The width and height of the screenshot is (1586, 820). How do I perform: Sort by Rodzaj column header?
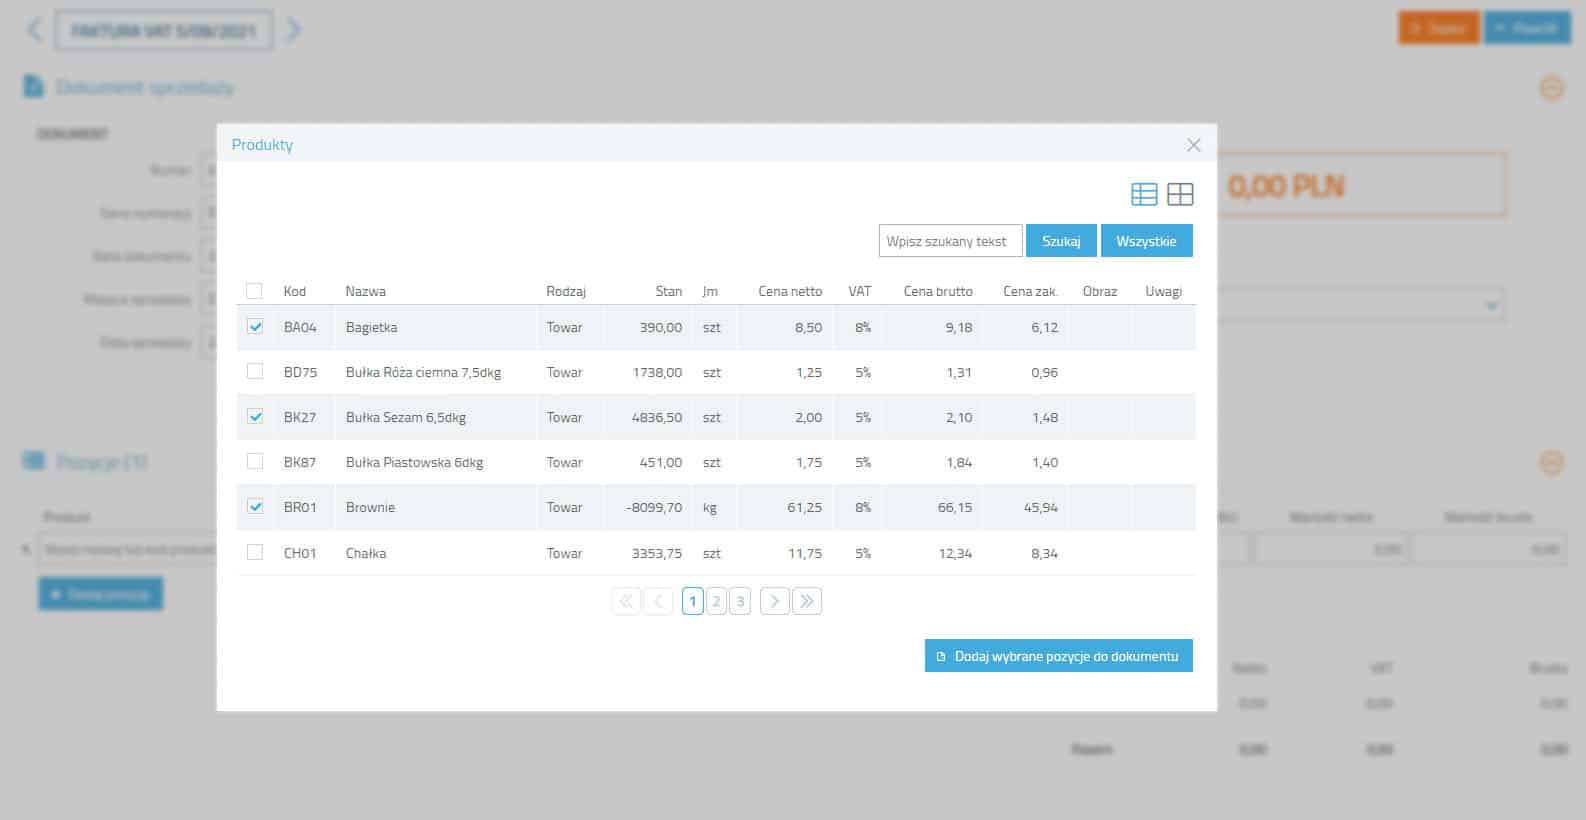[566, 291]
